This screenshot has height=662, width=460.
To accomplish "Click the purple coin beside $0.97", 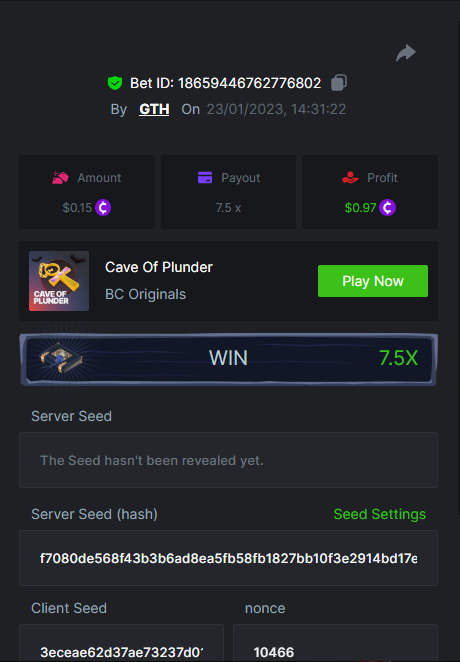I will (x=387, y=208).
